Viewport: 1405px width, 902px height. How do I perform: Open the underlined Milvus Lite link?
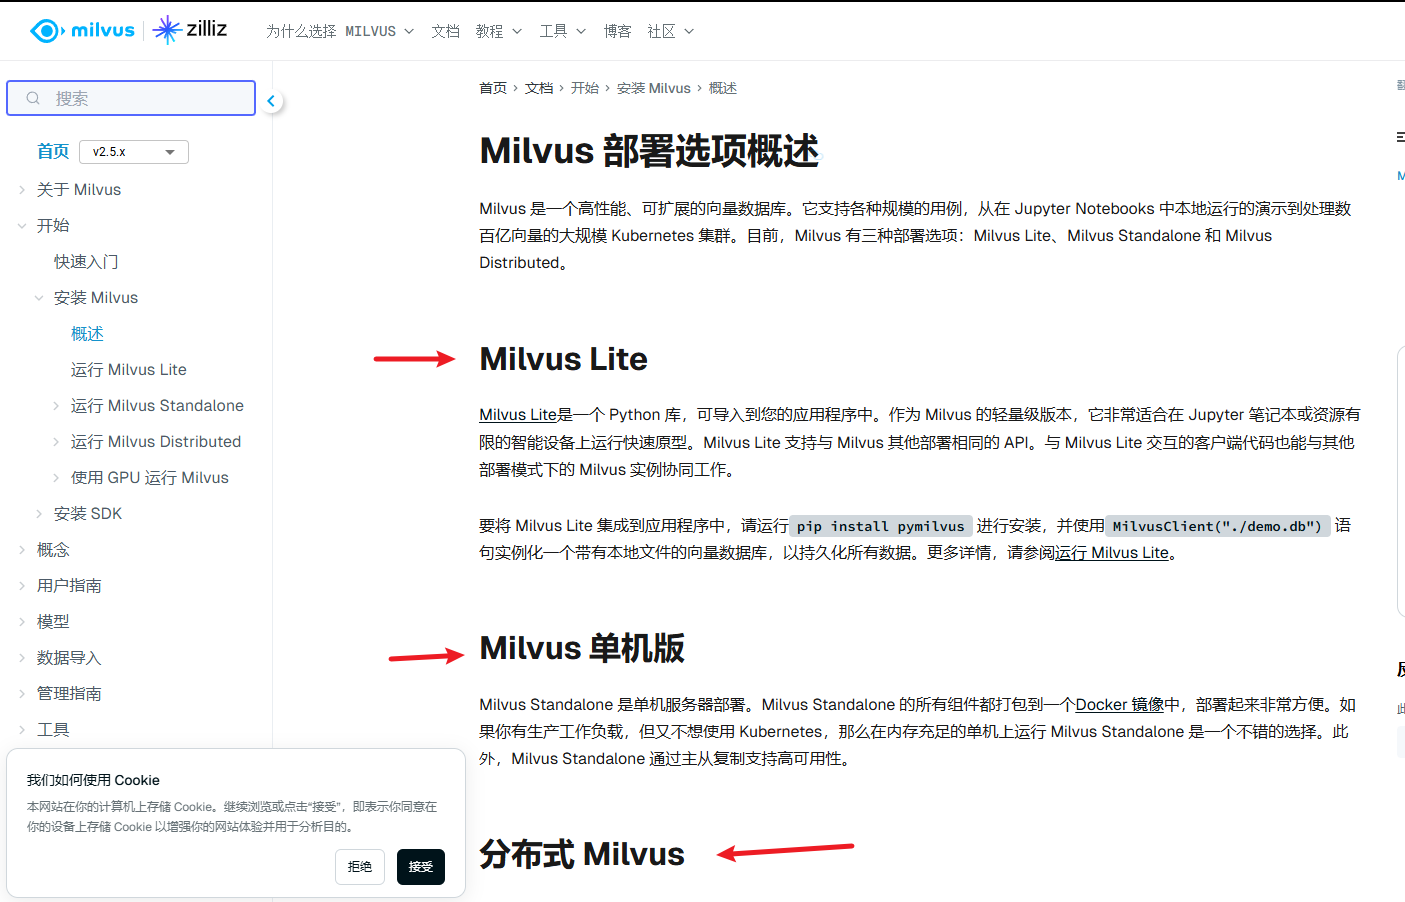click(518, 415)
